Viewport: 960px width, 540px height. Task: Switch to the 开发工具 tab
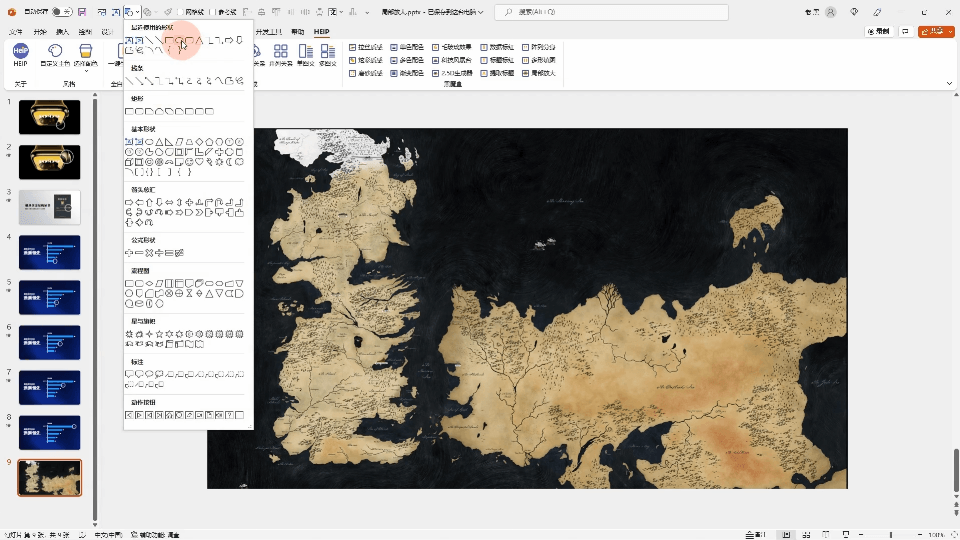pyautogui.click(x=269, y=32)
